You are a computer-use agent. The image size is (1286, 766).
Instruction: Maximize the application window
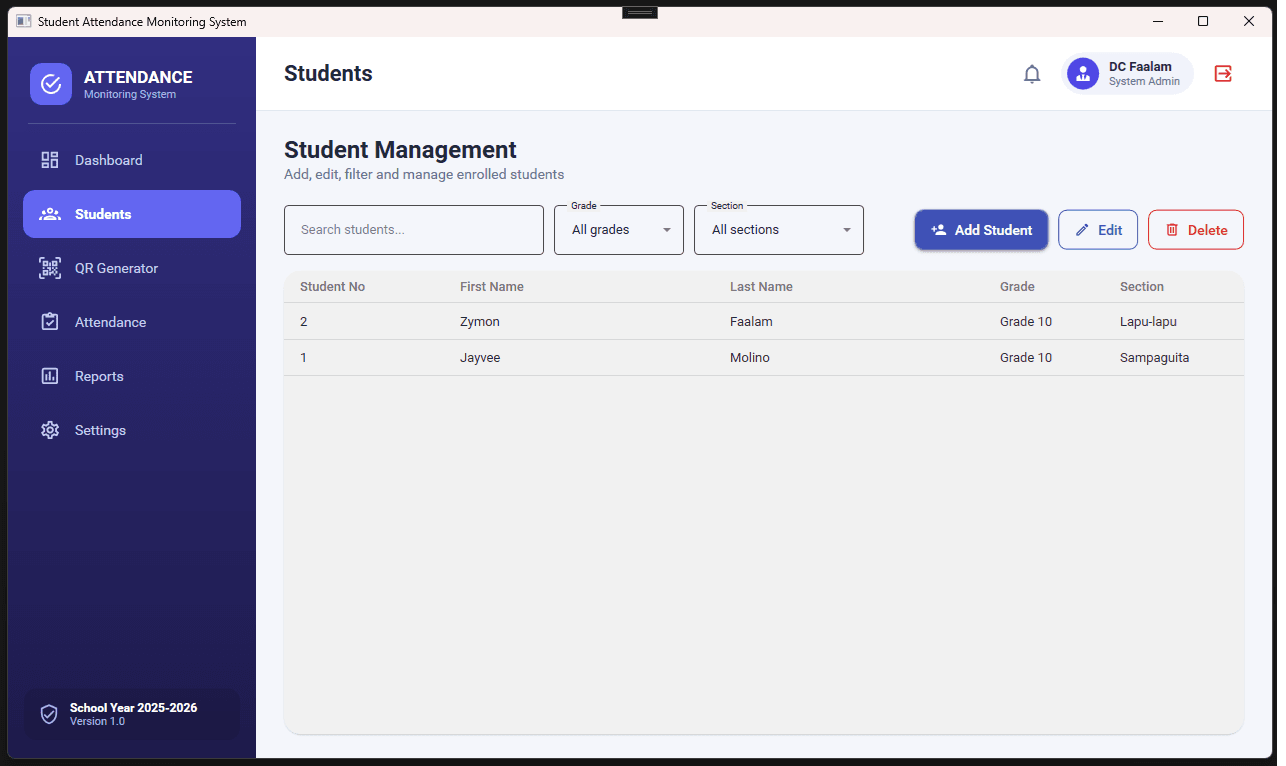[1203, 21]
